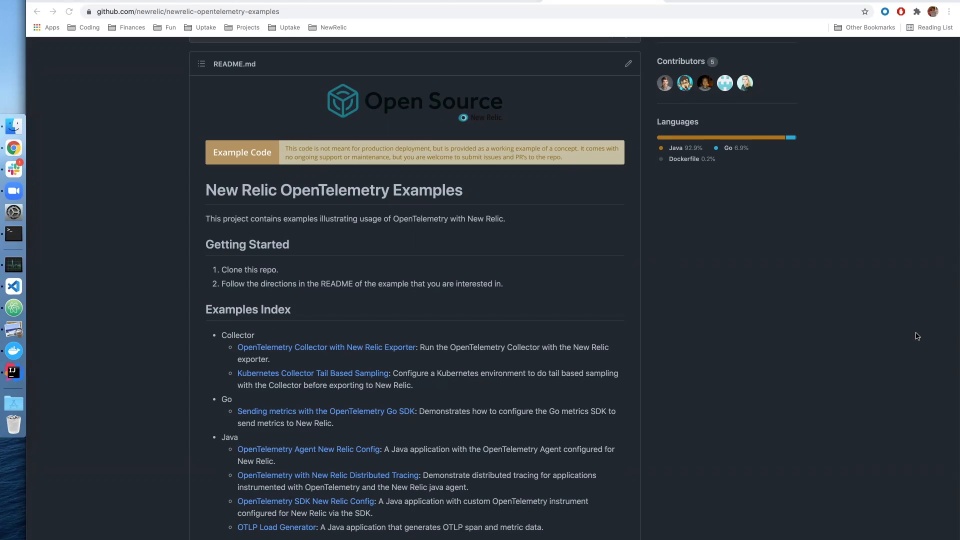This screenshot has width=960, height=540.
Task: Open Activity Monitor from the dock
Action: point(13,264)
